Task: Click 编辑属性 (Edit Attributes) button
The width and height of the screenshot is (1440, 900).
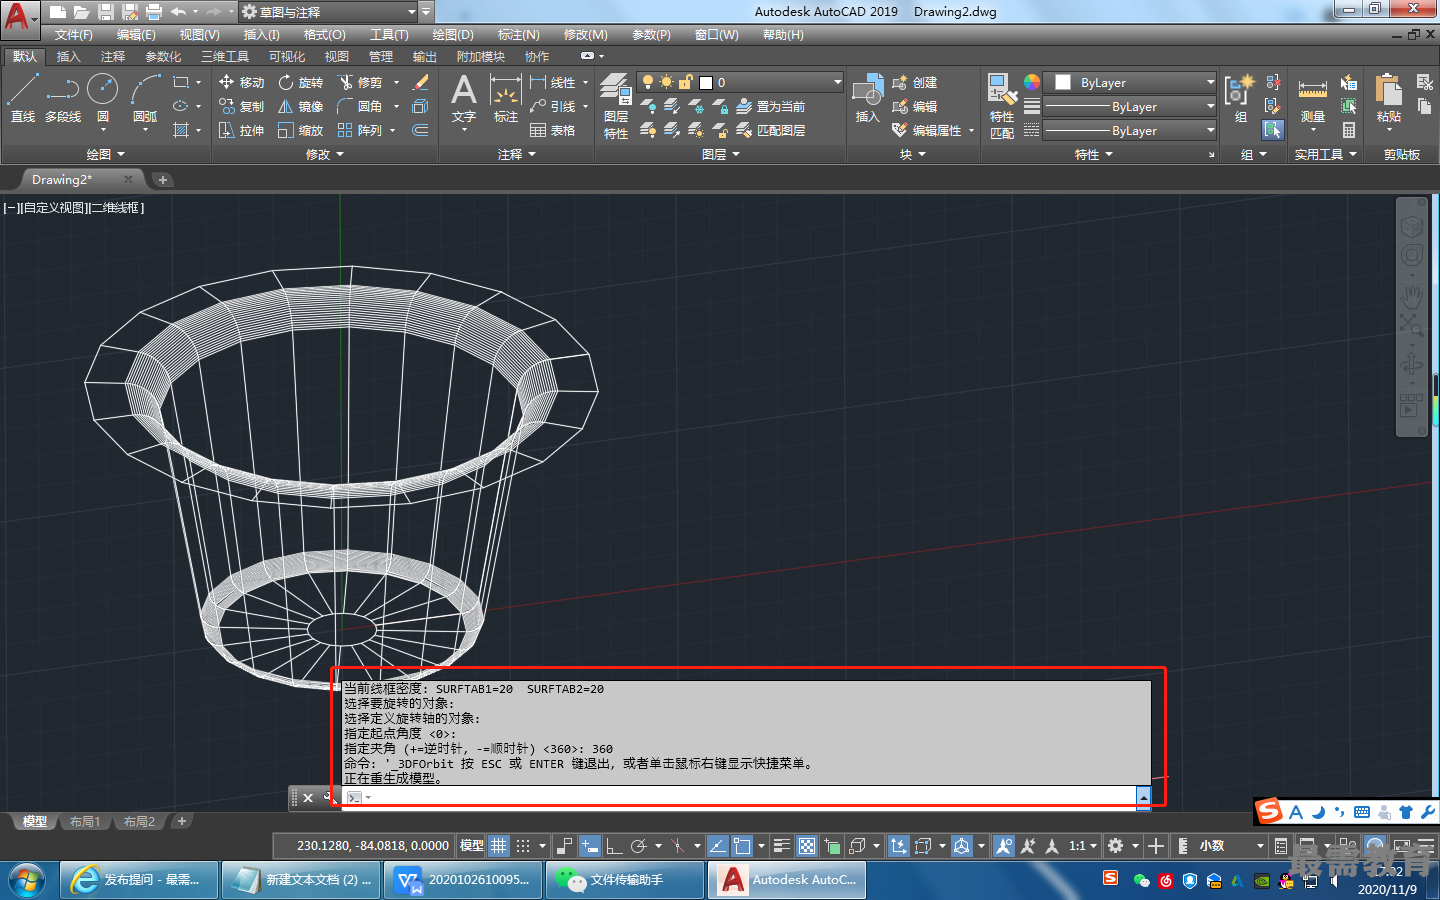Action: [x=927, y=130]
